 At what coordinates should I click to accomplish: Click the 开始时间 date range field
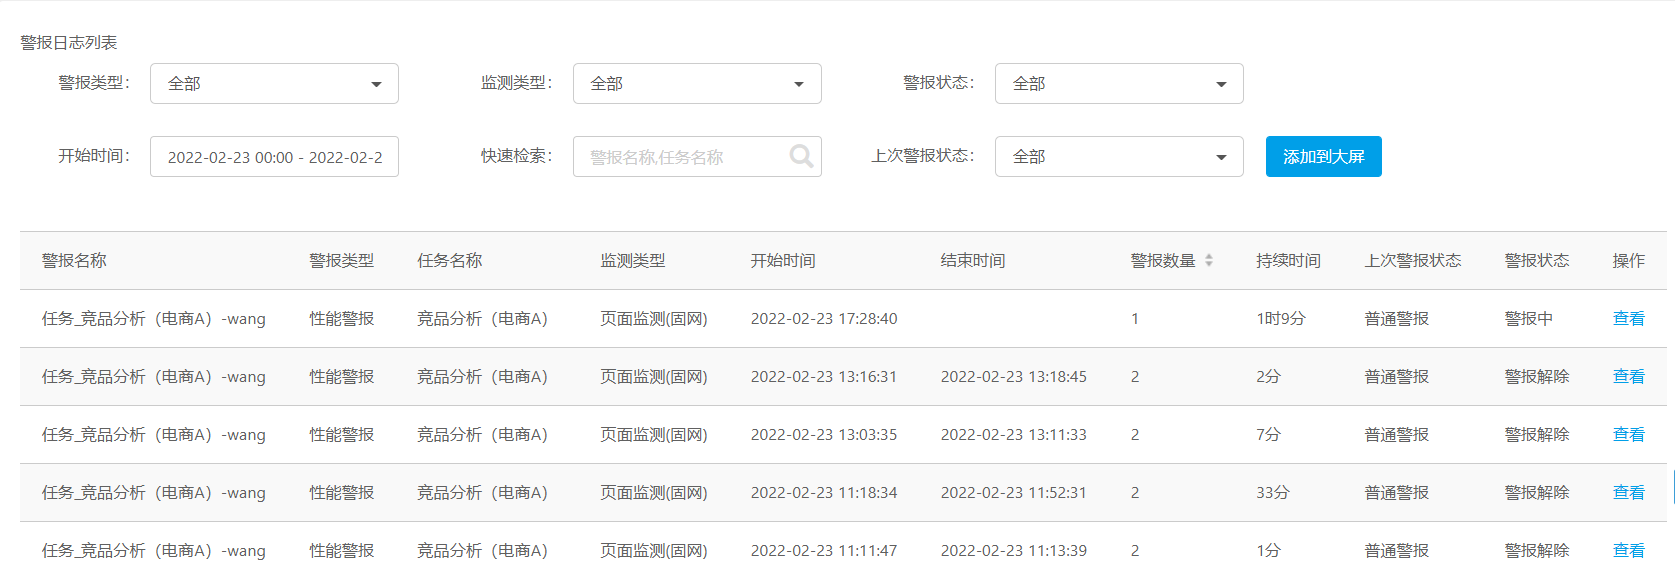point(274,157)
